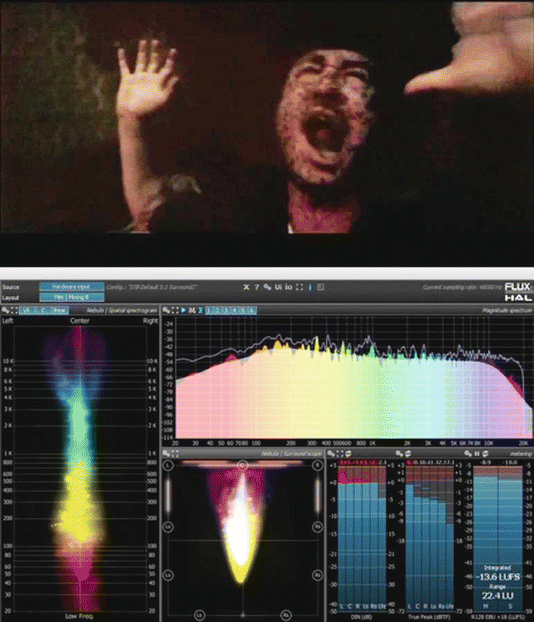Click the X icon in top toolbar
The image size is (534, 622).
pyautogui.click(x=246, y=287)
